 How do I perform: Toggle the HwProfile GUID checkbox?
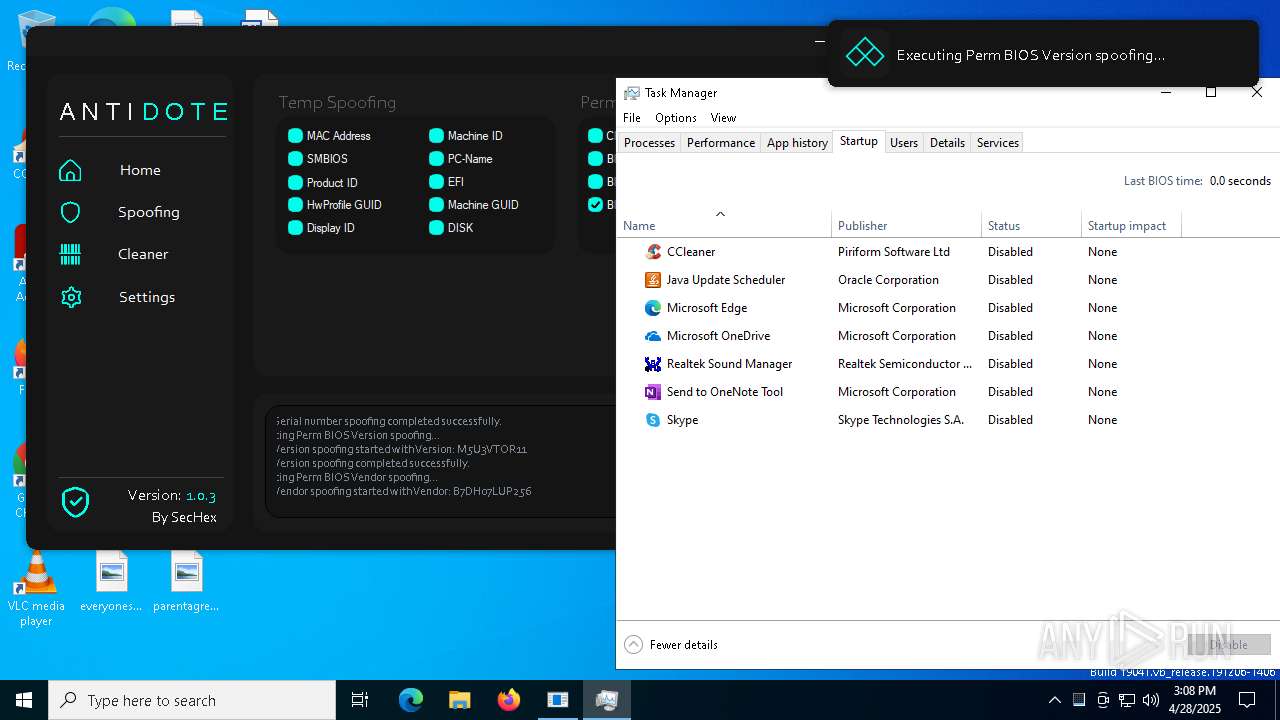click(295, 205)
